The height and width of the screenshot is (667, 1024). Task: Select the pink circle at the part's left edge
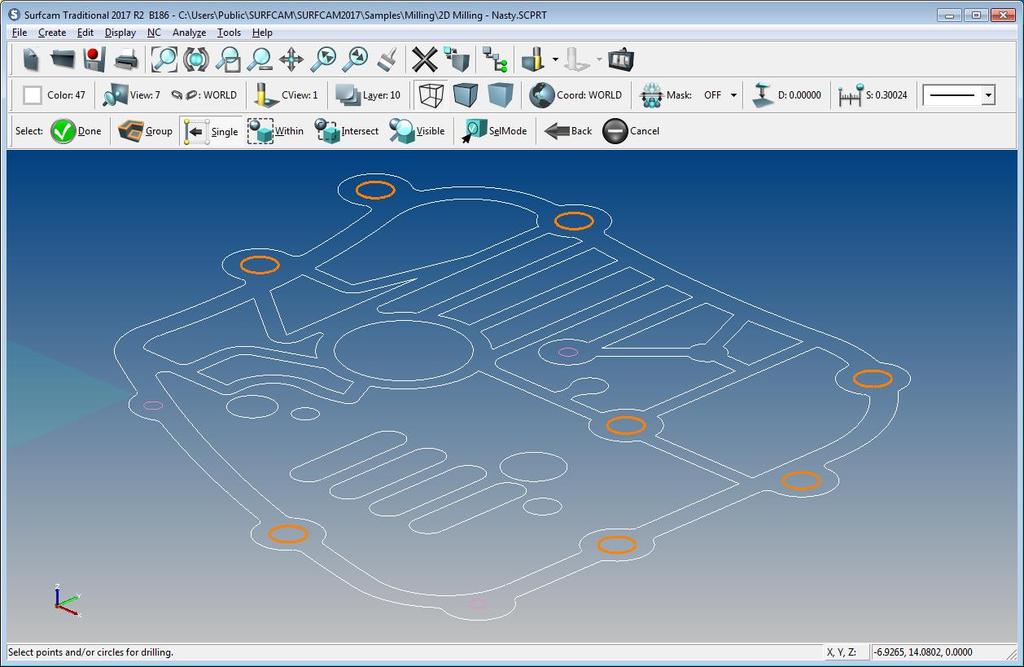pyautogui.click(x=153, y=406)
